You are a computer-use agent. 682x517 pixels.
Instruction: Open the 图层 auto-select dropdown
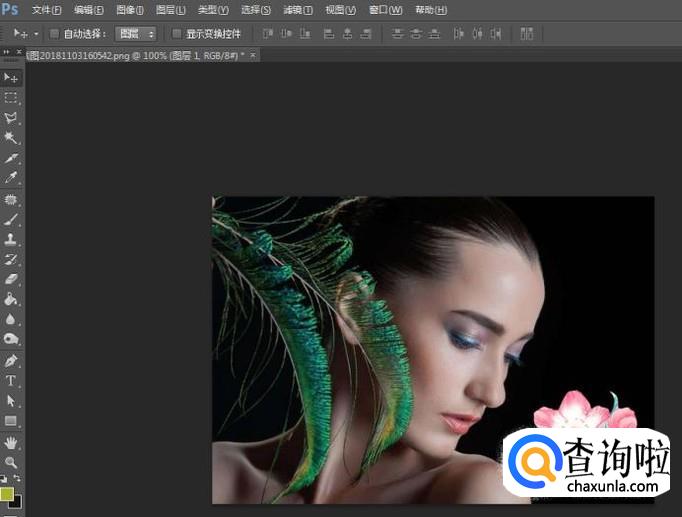(x=136, y=34)
